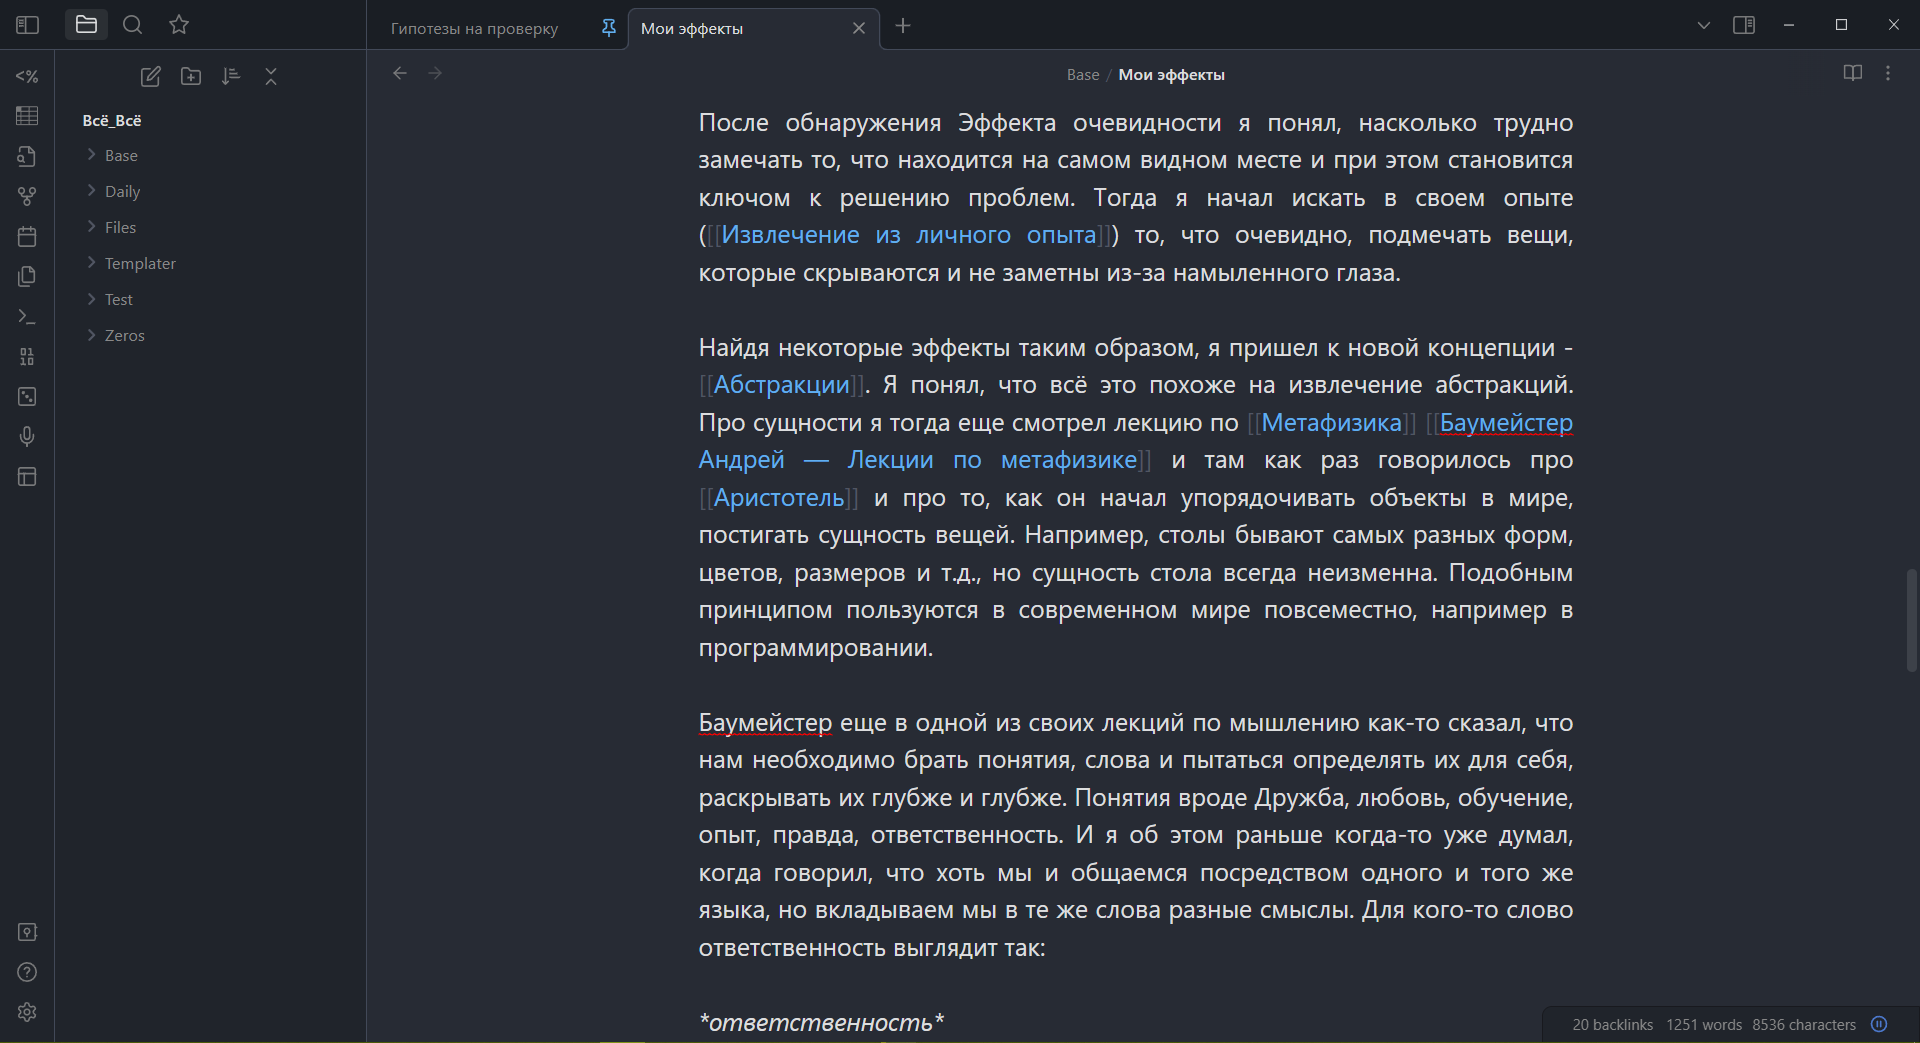Close the Мои эффекты tab
Viewport: 1920px width, 1043px height.
(x=859, y=28)
